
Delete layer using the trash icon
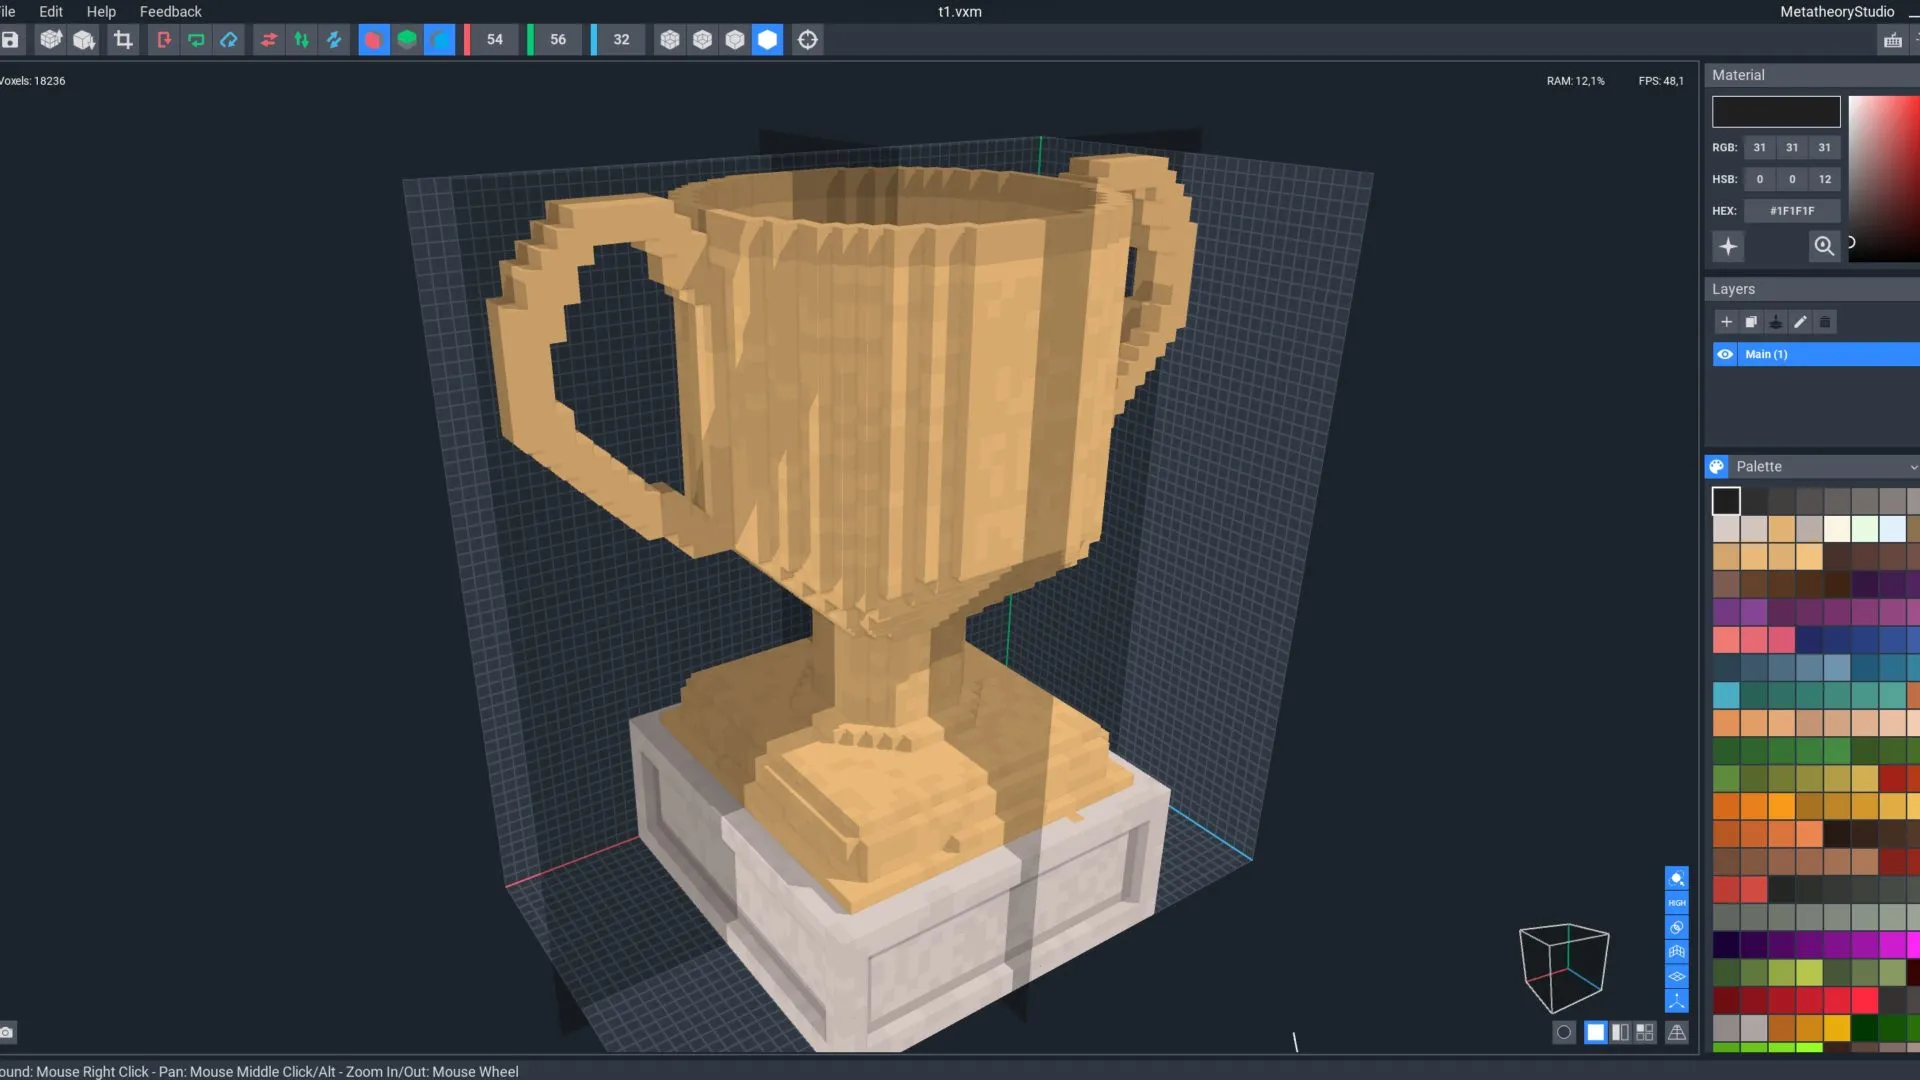coord(1825,322)
